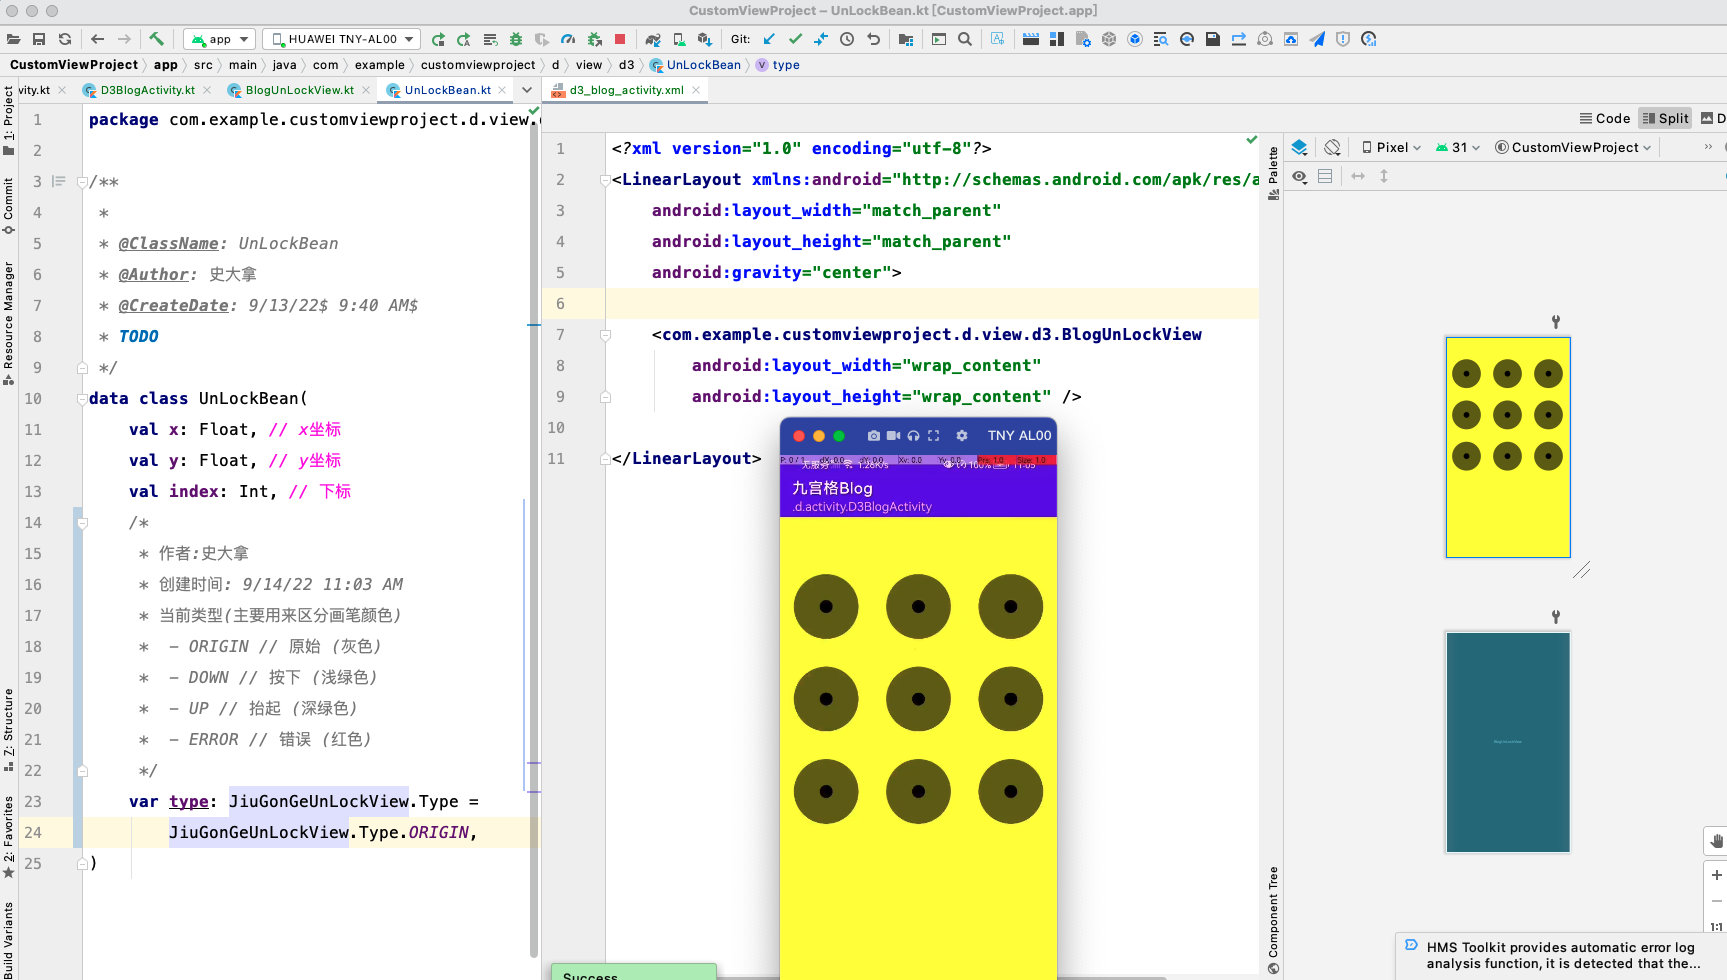Open the Structure tool window
This screenshot has height=980, width=1727.
pos(8,730)
